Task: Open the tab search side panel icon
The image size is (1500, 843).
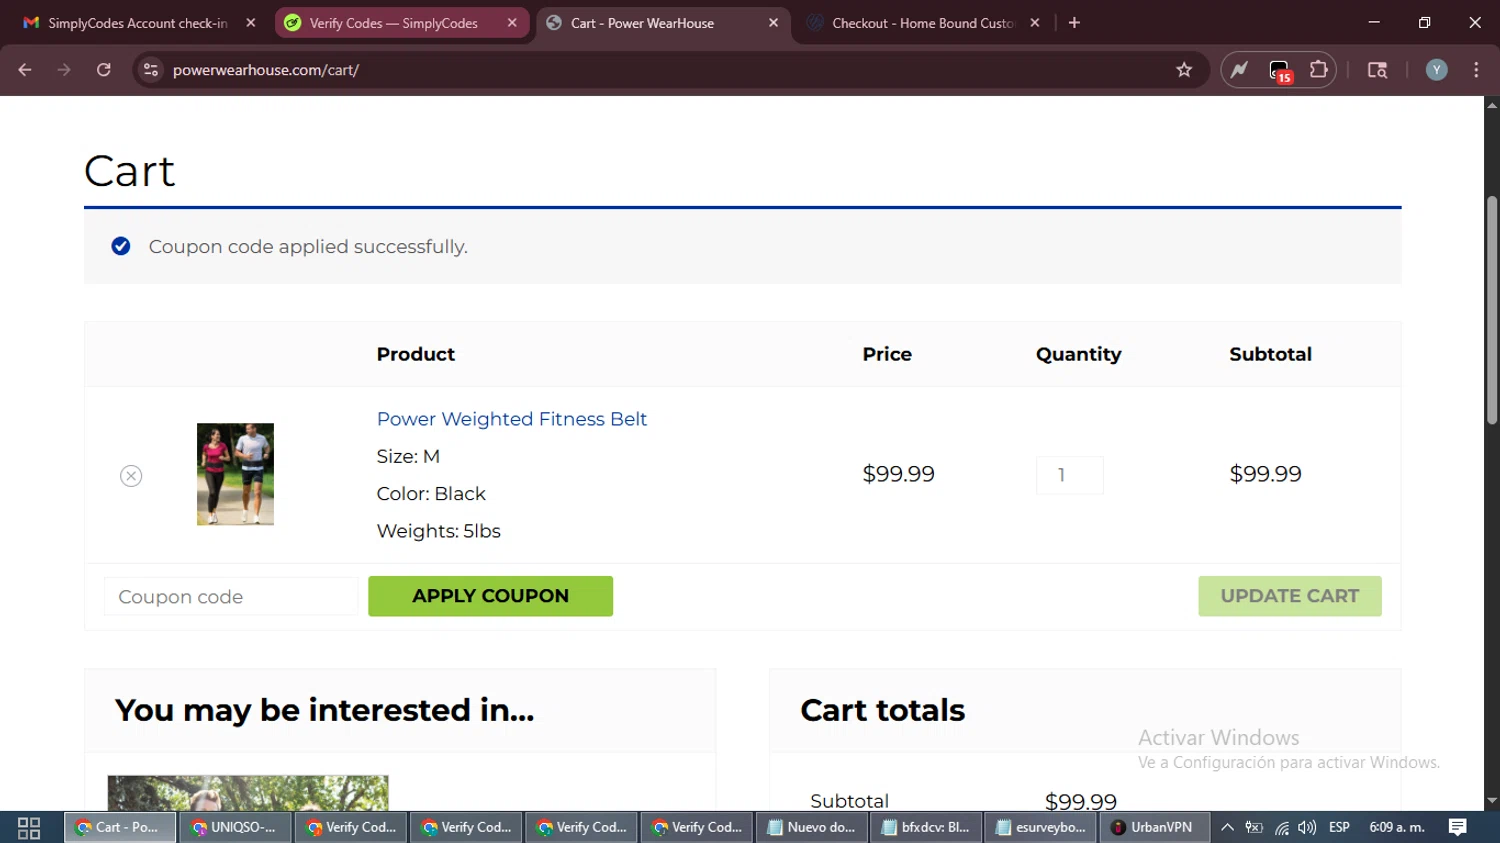Action: [x=1377, y=70]
